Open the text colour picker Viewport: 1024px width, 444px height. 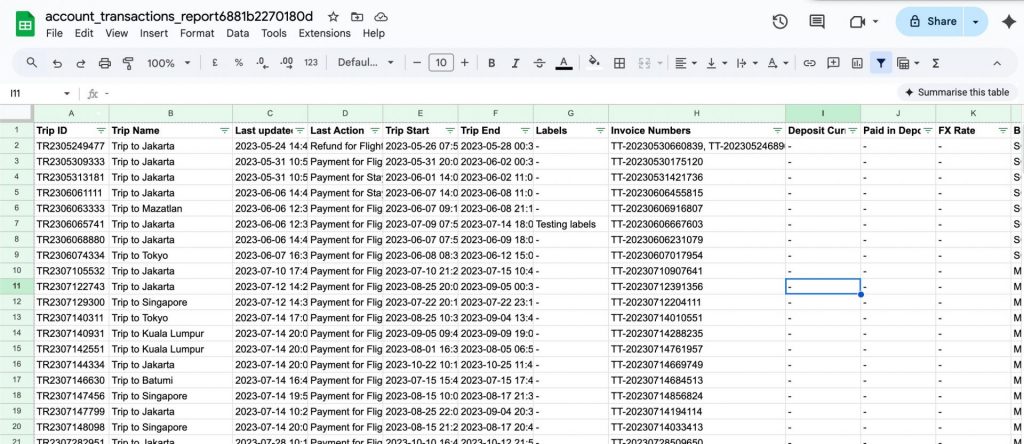click(x=564, y=63)
